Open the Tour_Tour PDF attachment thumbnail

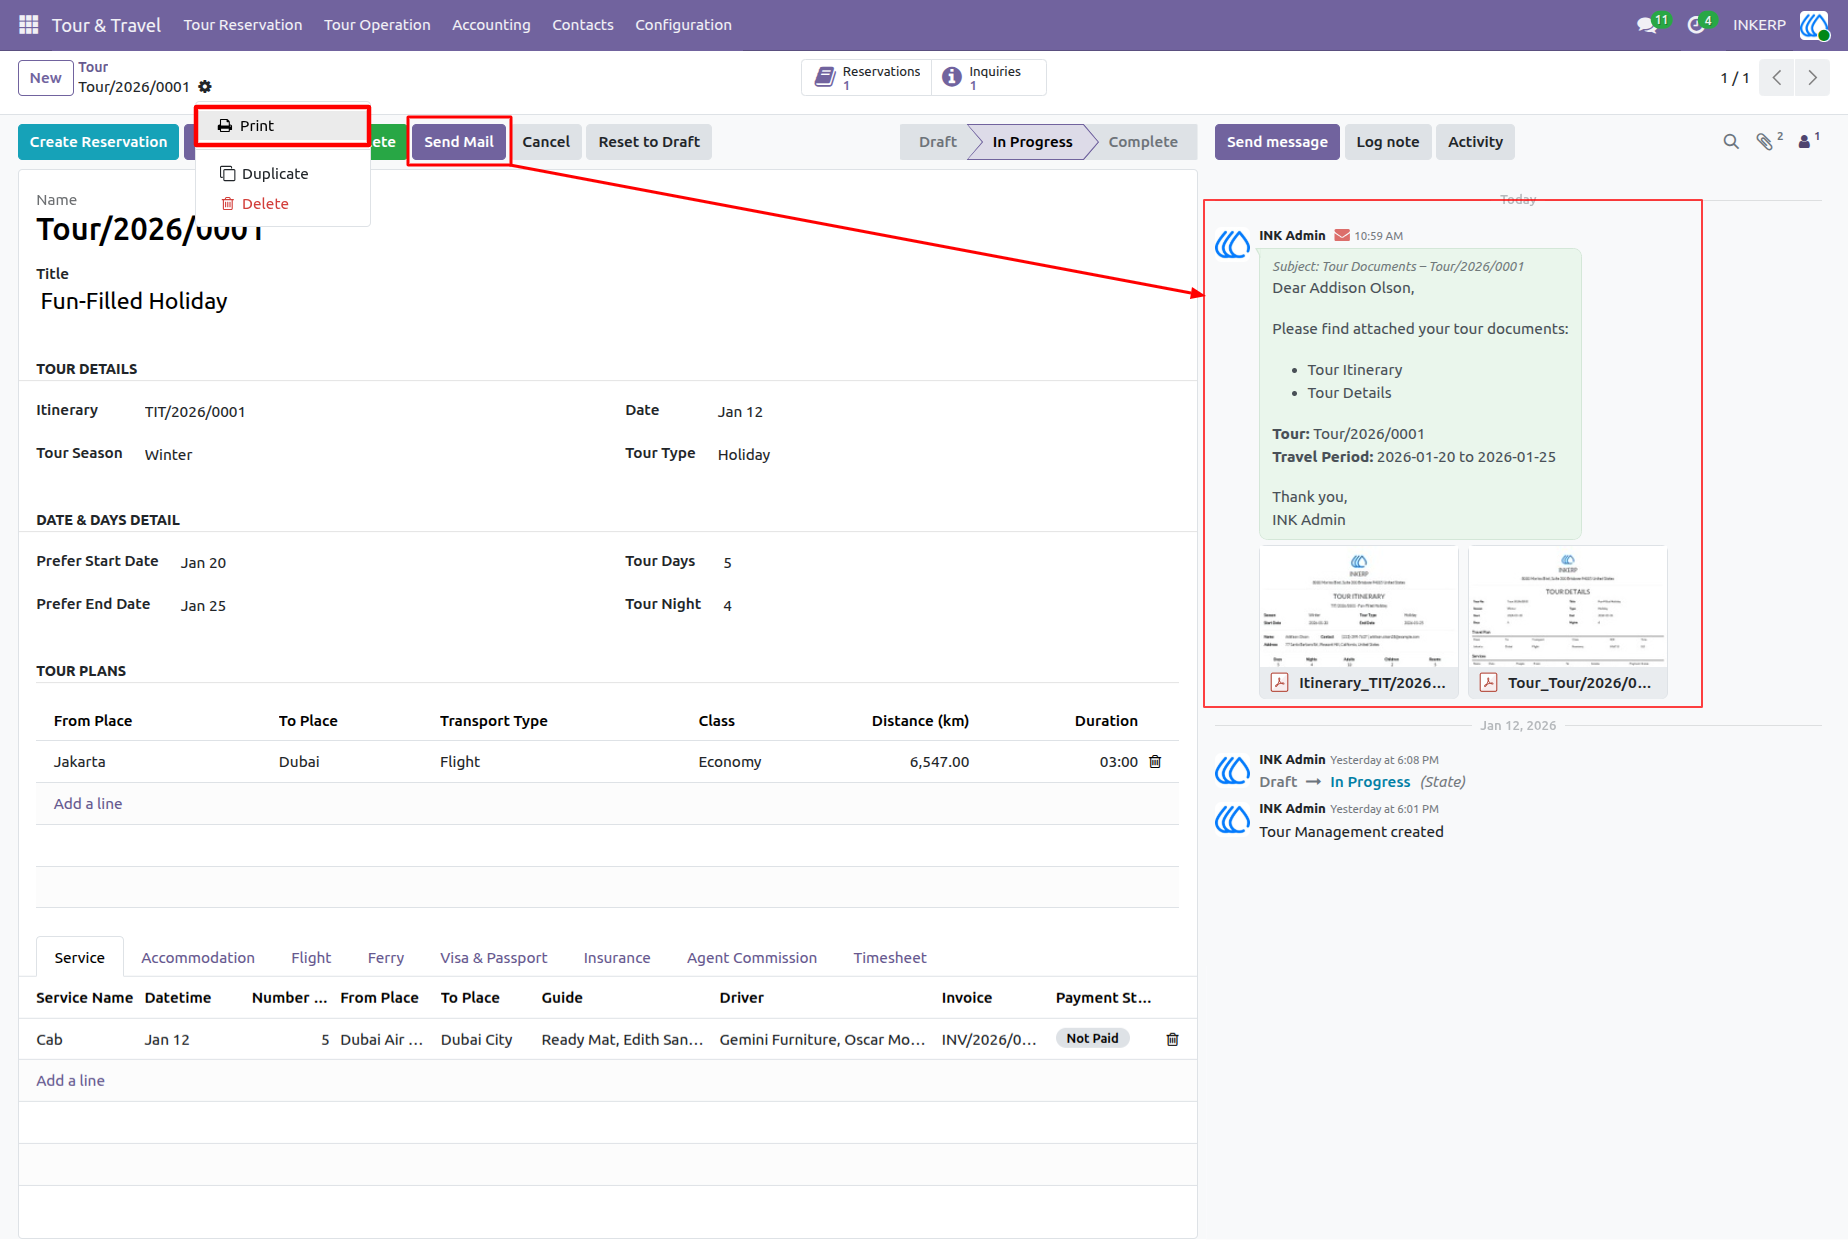[x=1568, y=621]
